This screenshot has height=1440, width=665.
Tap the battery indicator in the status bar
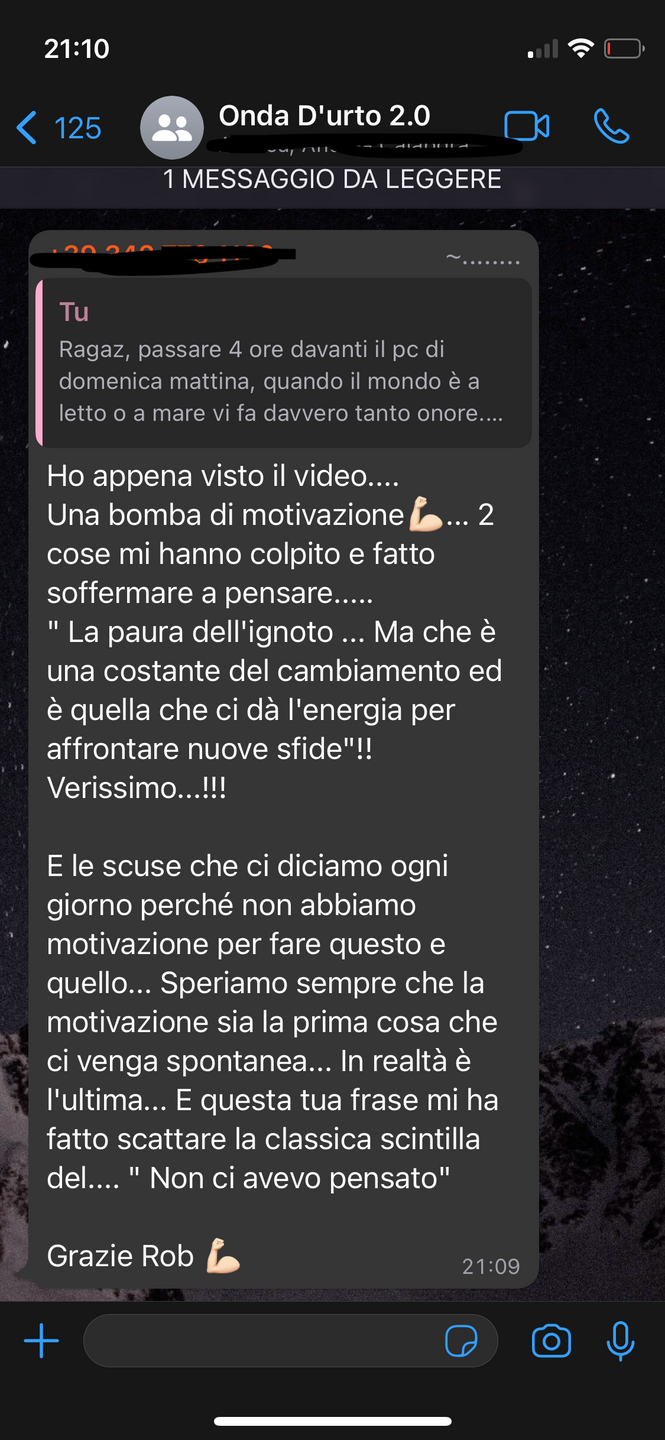pyautogui.click(x=623, y=48)
